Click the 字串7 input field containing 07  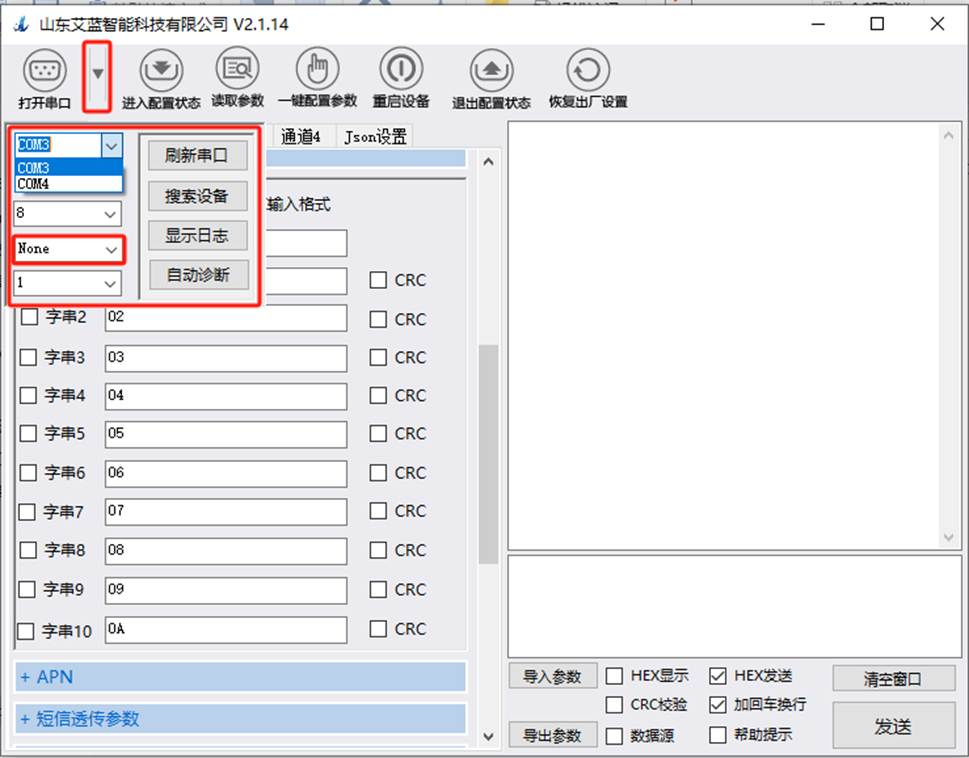click(226, 511)
